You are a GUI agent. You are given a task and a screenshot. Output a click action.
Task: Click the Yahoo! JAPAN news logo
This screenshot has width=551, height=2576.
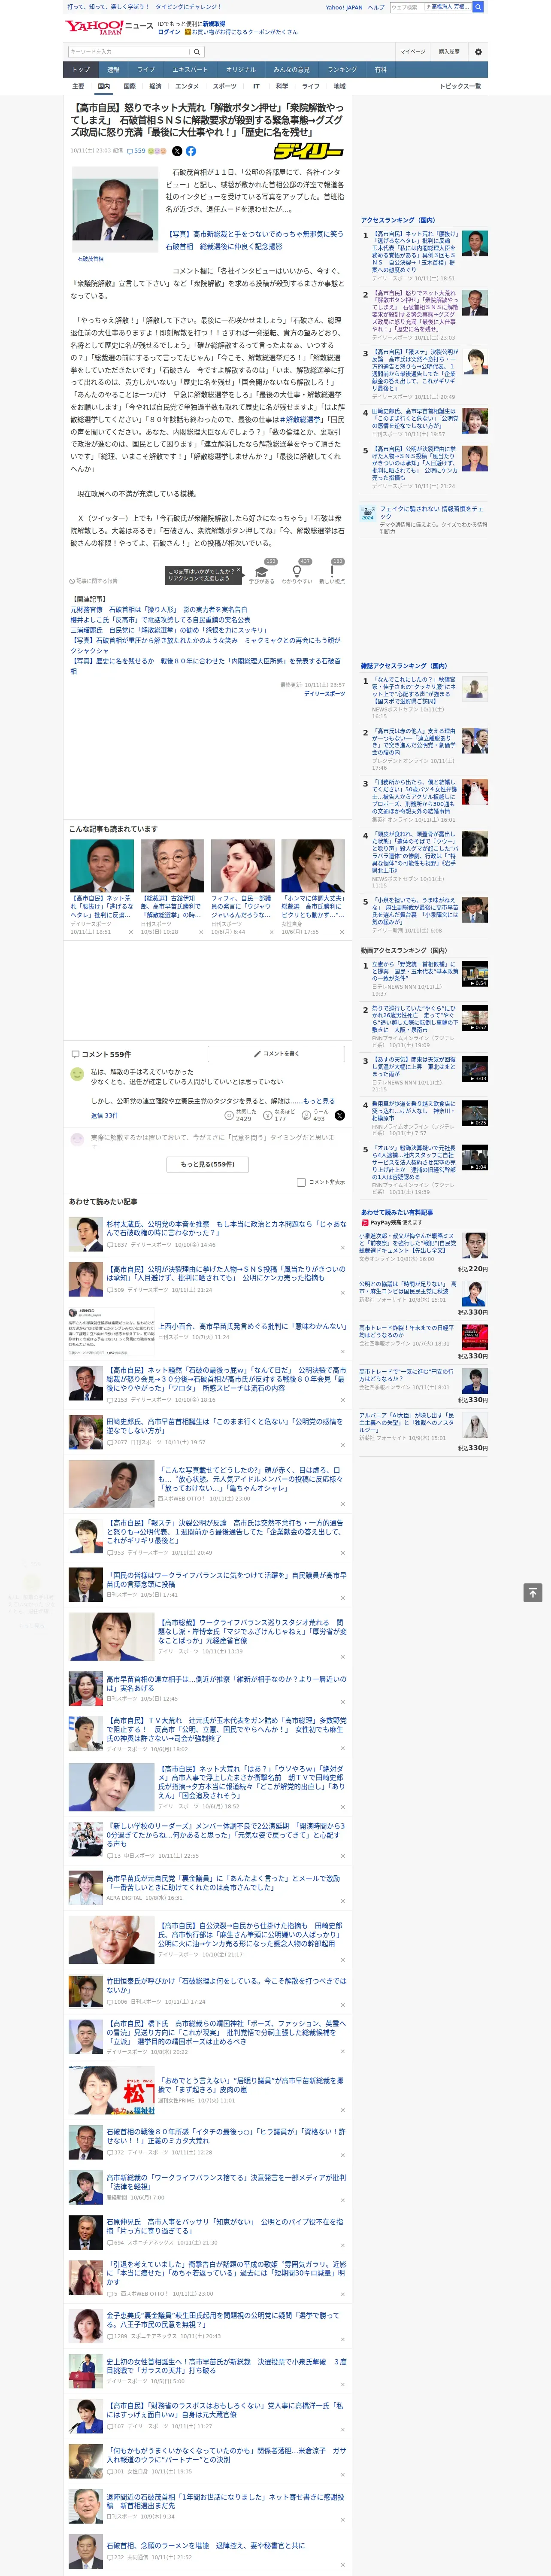click(x=109, y=27)
